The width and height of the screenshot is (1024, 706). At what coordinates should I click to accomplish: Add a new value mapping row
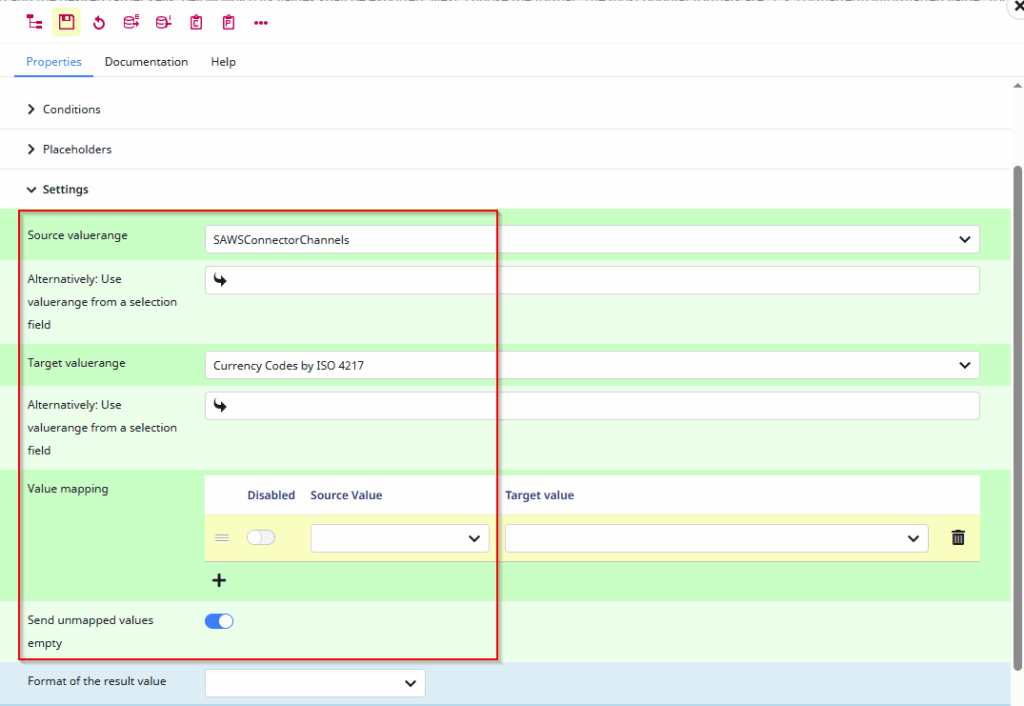(218, 579)
